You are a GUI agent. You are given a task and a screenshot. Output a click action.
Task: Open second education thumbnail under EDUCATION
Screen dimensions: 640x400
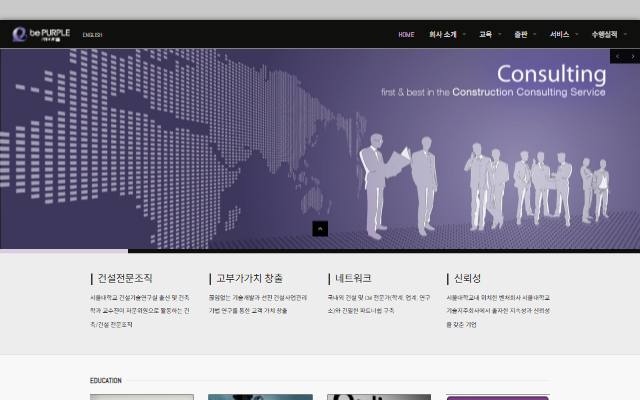(260, 397)
